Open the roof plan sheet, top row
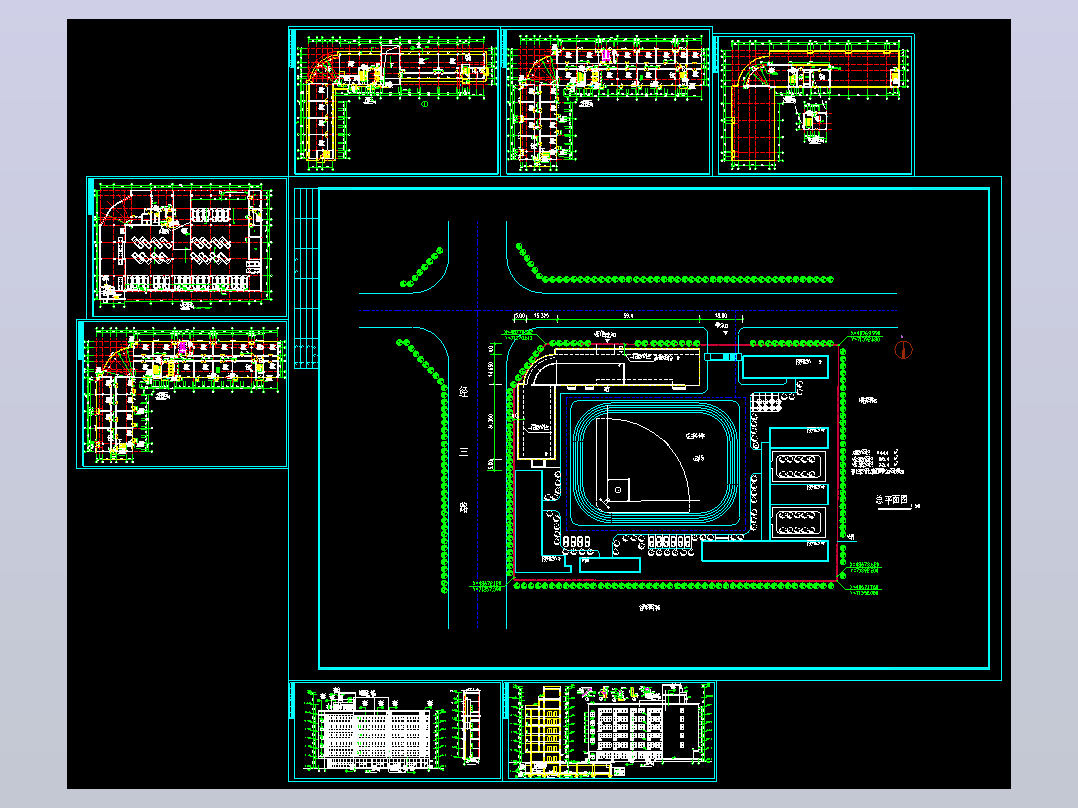1078x808 pixels. click(815, 105)
